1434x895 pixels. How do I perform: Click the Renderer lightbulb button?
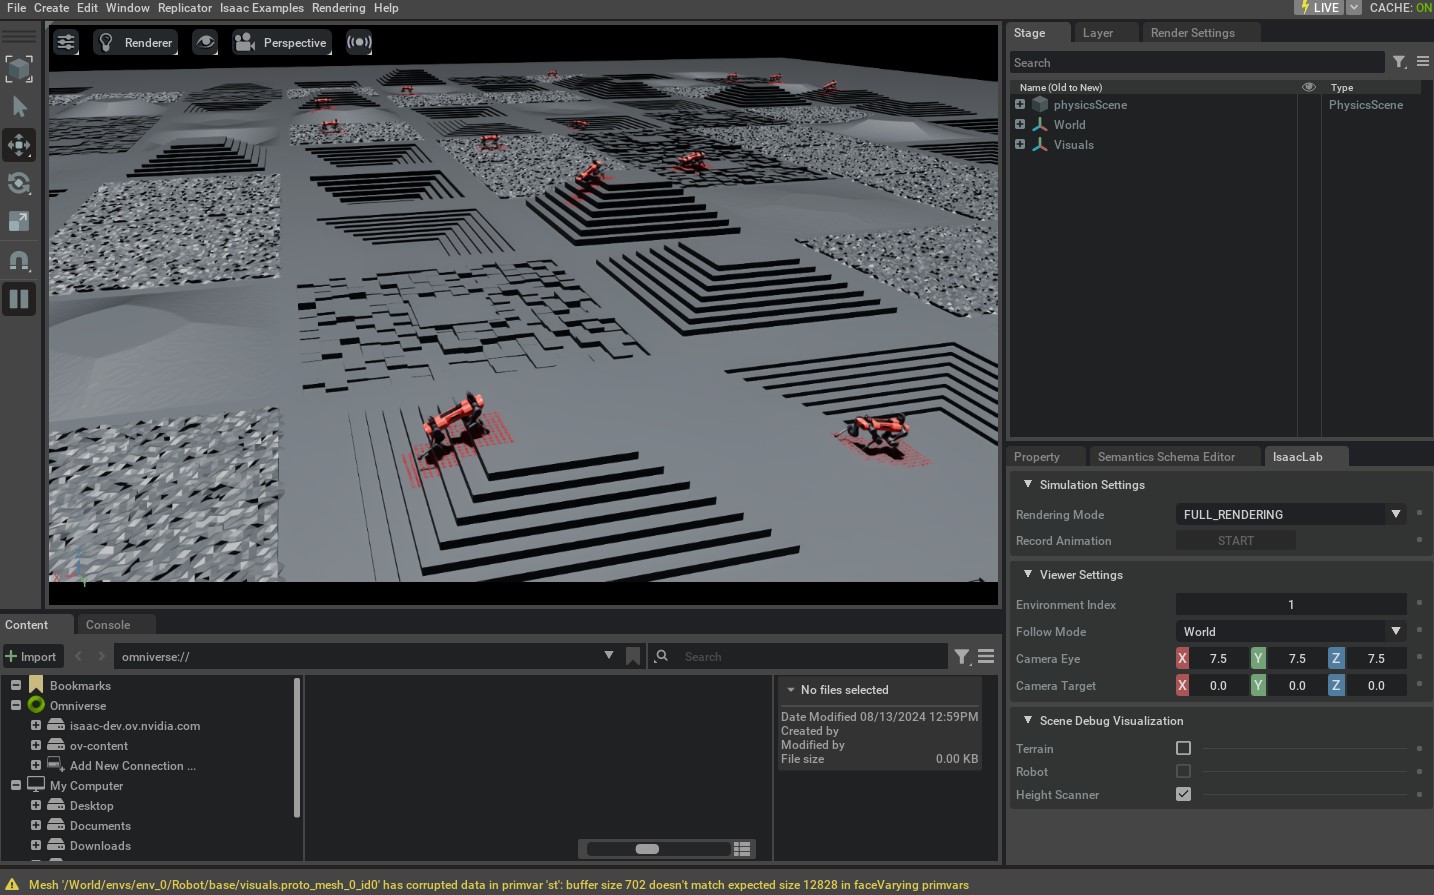click(x=135, y=42)
